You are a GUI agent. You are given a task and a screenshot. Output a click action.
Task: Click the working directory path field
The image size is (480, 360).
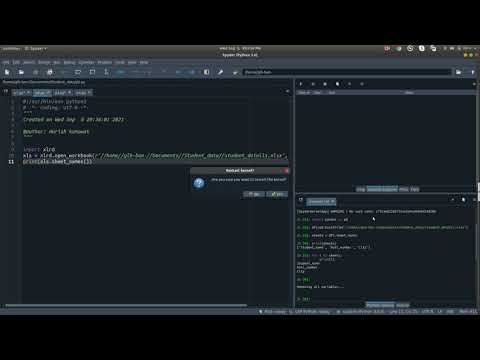[347, 72]
